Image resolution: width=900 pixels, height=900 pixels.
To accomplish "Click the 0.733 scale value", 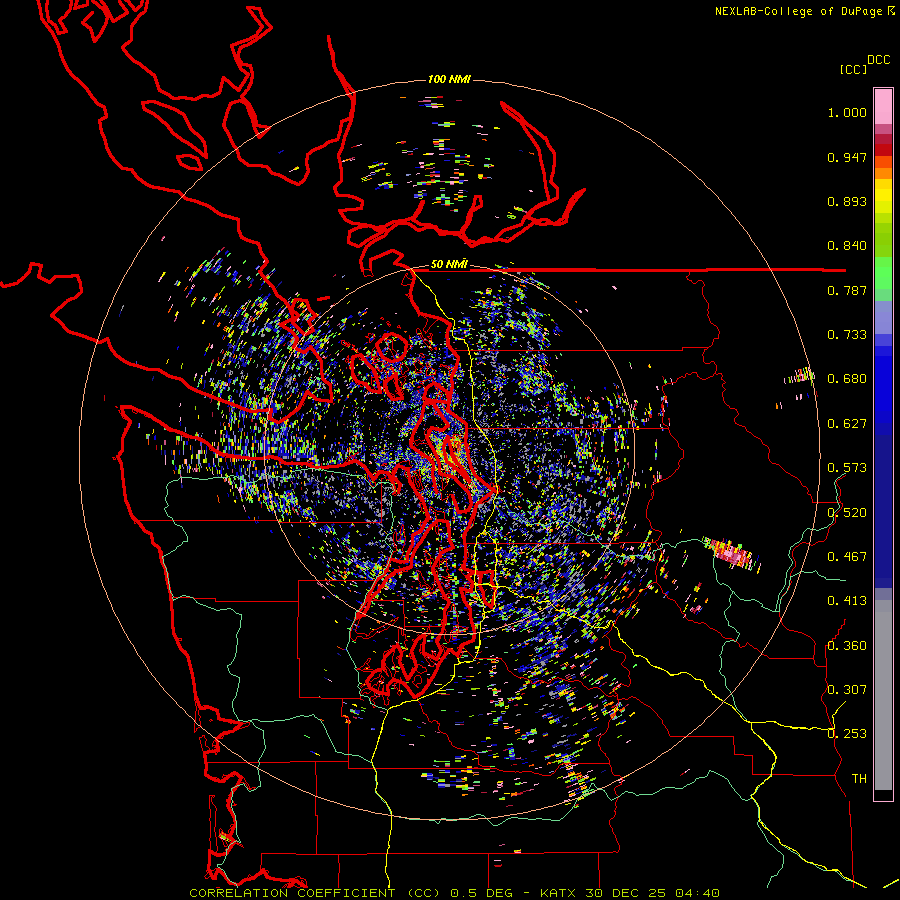I will (x=847, y=335).
